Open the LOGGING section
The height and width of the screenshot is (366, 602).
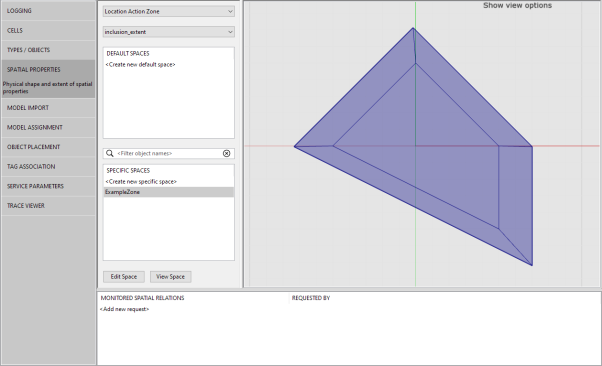click(48, 11)
